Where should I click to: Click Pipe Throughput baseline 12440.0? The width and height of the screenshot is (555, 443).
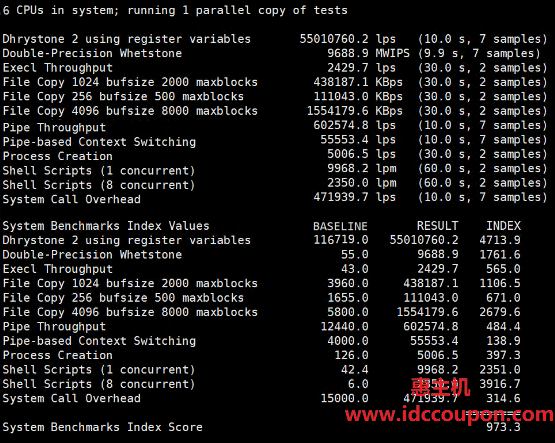click(x=344, y=326)
